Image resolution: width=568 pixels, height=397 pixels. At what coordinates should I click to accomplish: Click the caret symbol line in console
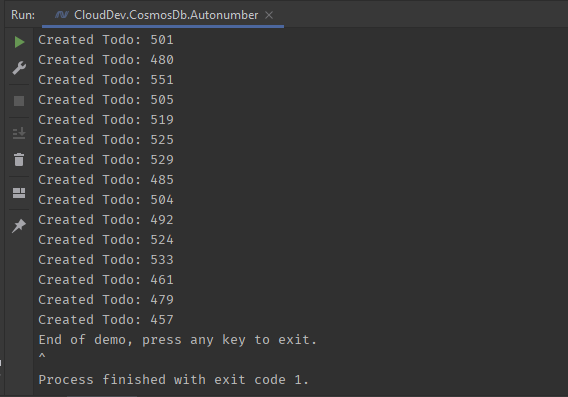pos(42,356)
